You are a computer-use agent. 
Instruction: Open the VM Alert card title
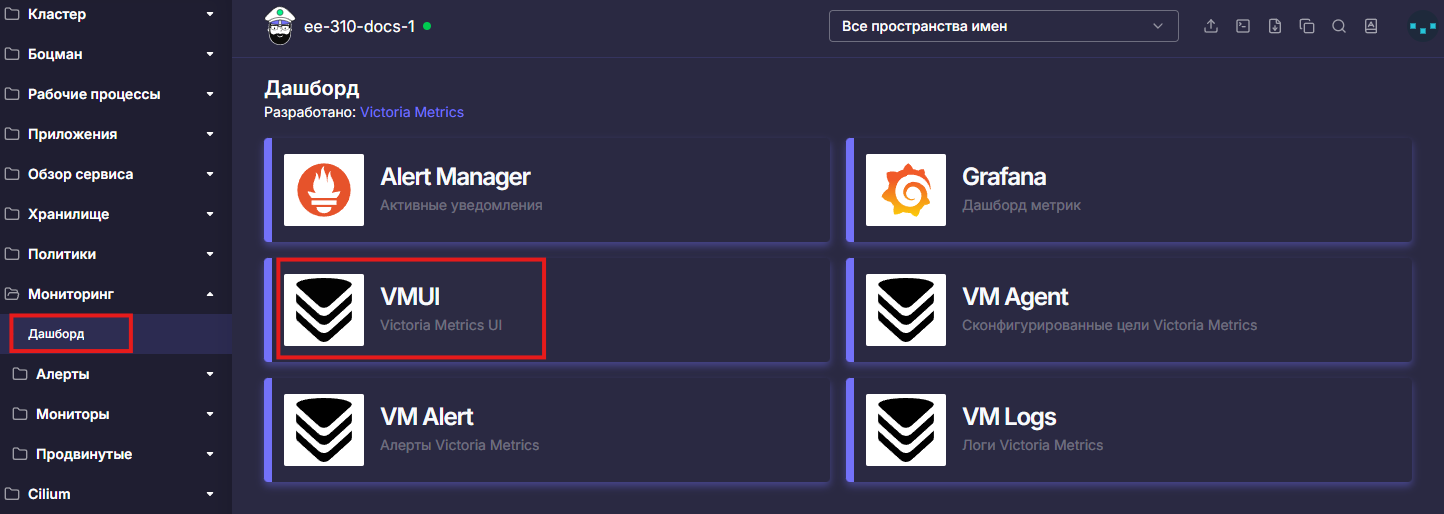(x=427, y=417)
